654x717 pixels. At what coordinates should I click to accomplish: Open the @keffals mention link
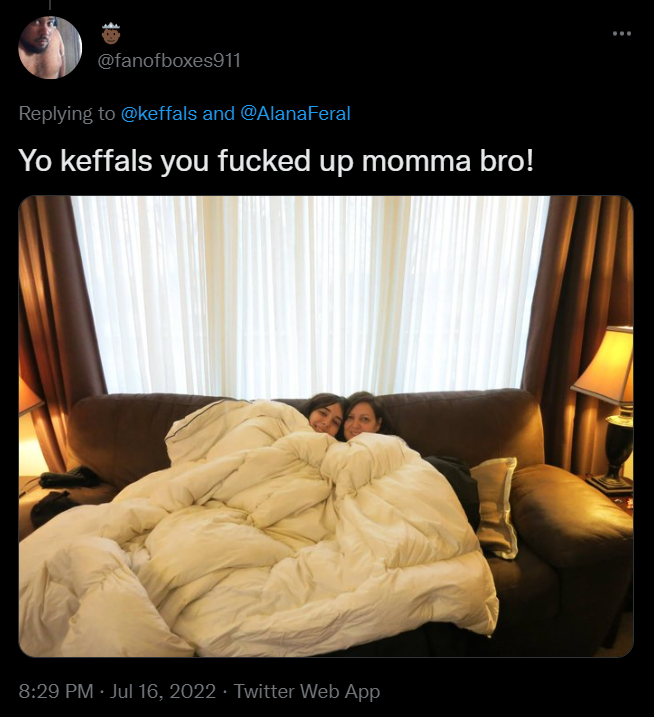[159, 113]
